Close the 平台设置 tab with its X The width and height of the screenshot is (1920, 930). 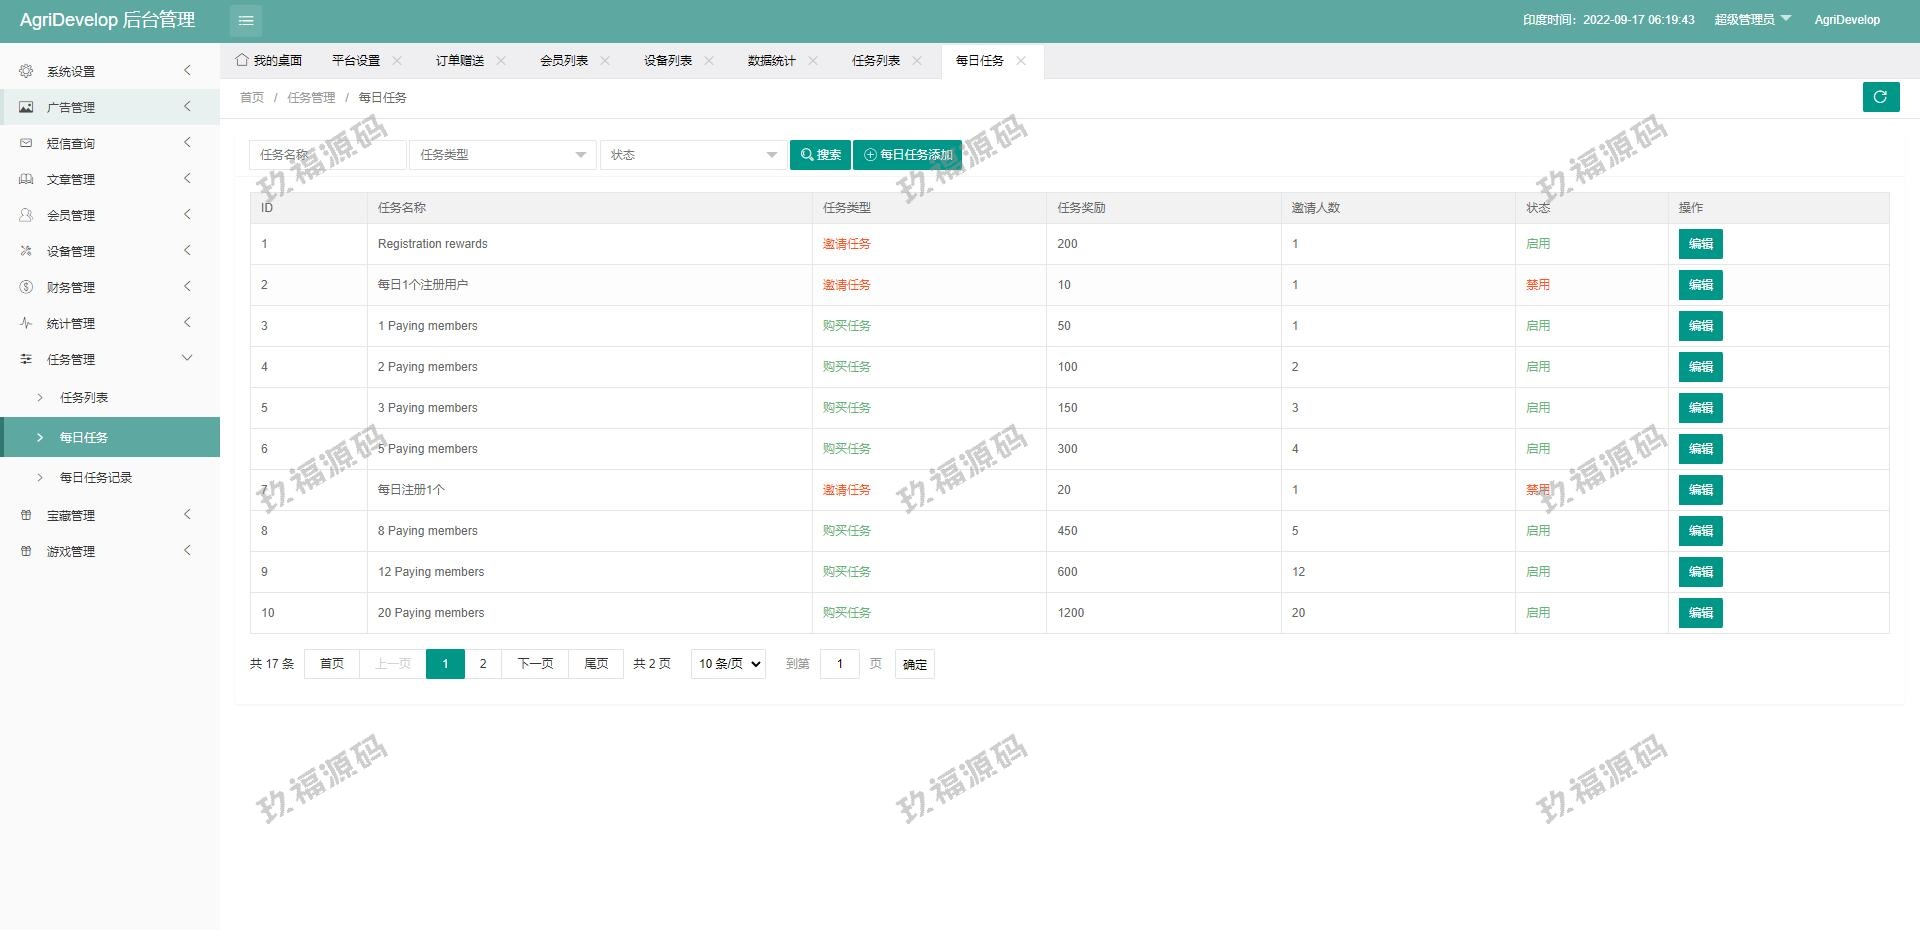397,61
